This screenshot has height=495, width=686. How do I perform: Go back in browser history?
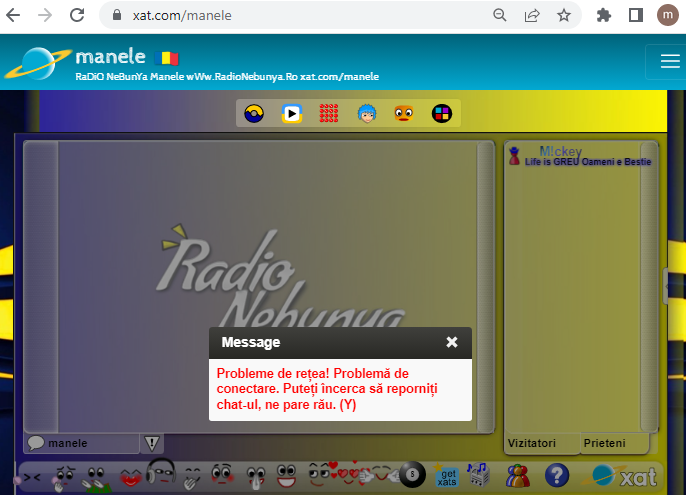click(14, 15)
